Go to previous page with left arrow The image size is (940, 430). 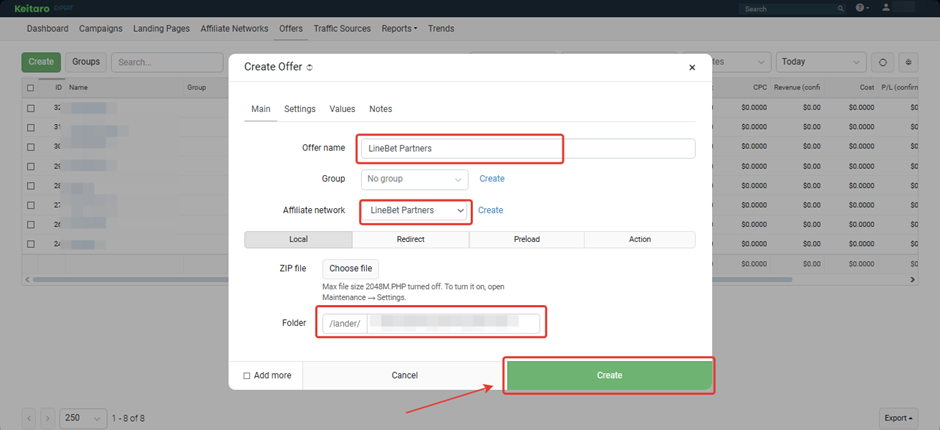[31, 418]
